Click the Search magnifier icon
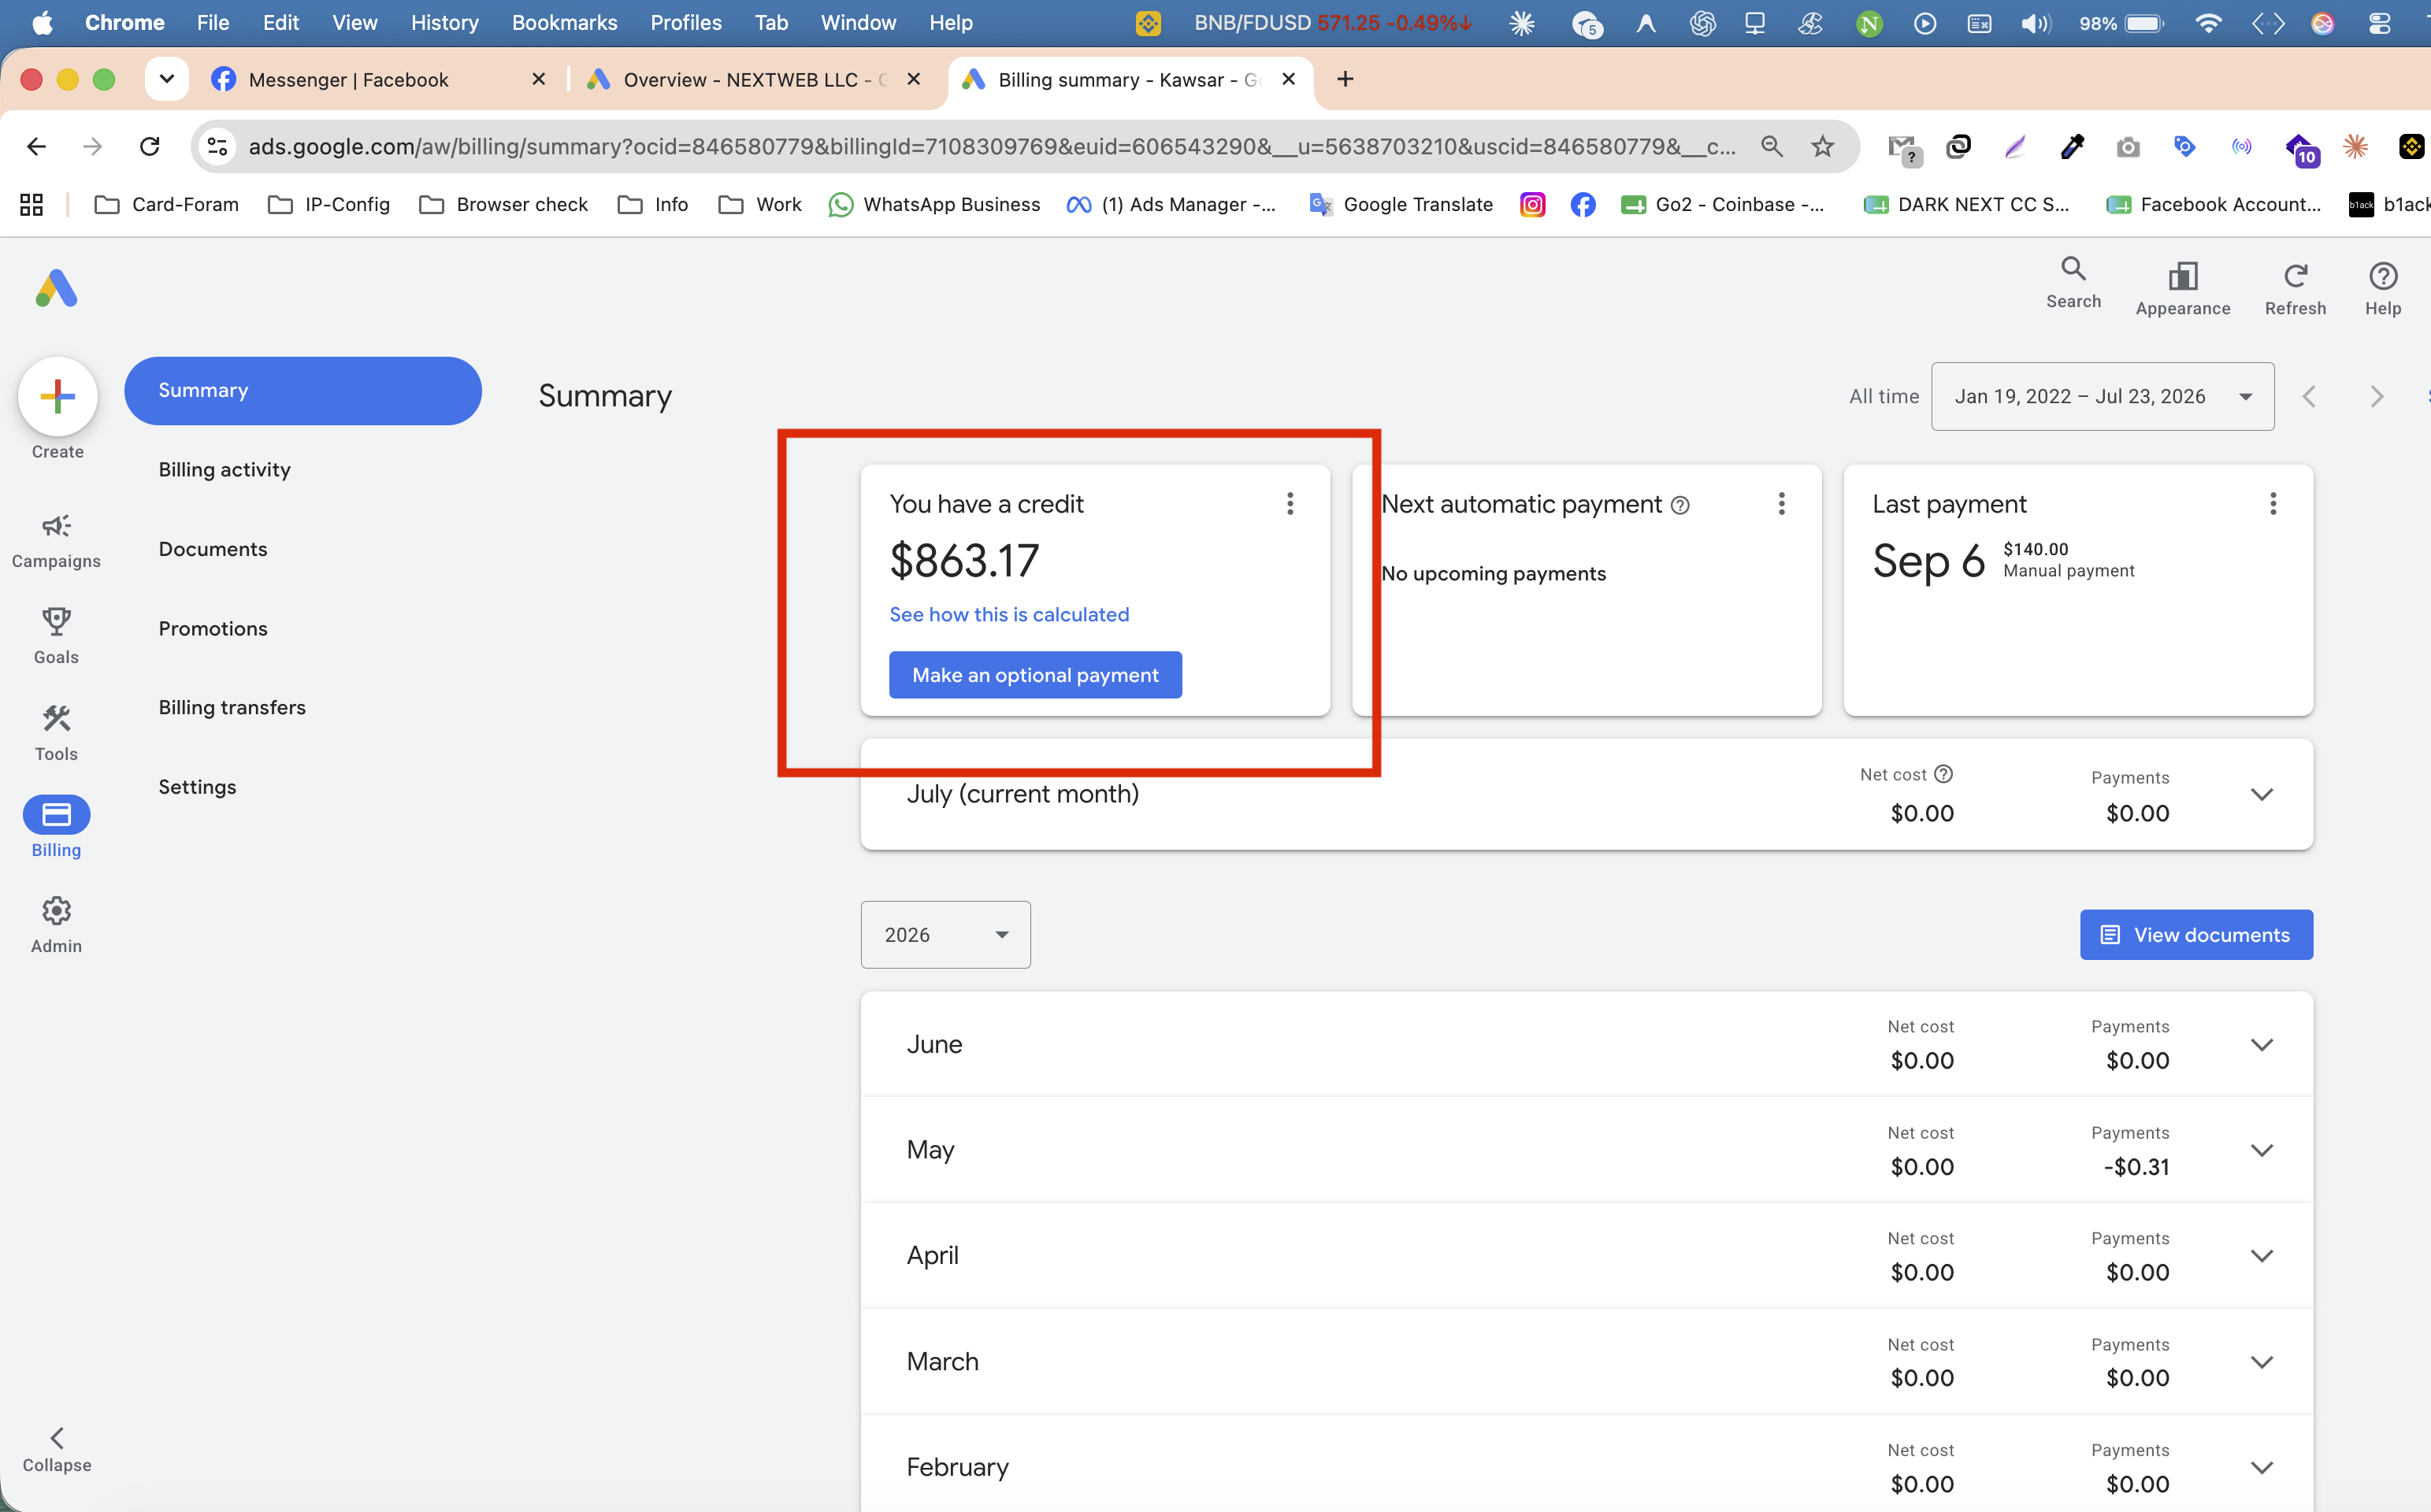2431x1512 pixels. pos(2073,269)
